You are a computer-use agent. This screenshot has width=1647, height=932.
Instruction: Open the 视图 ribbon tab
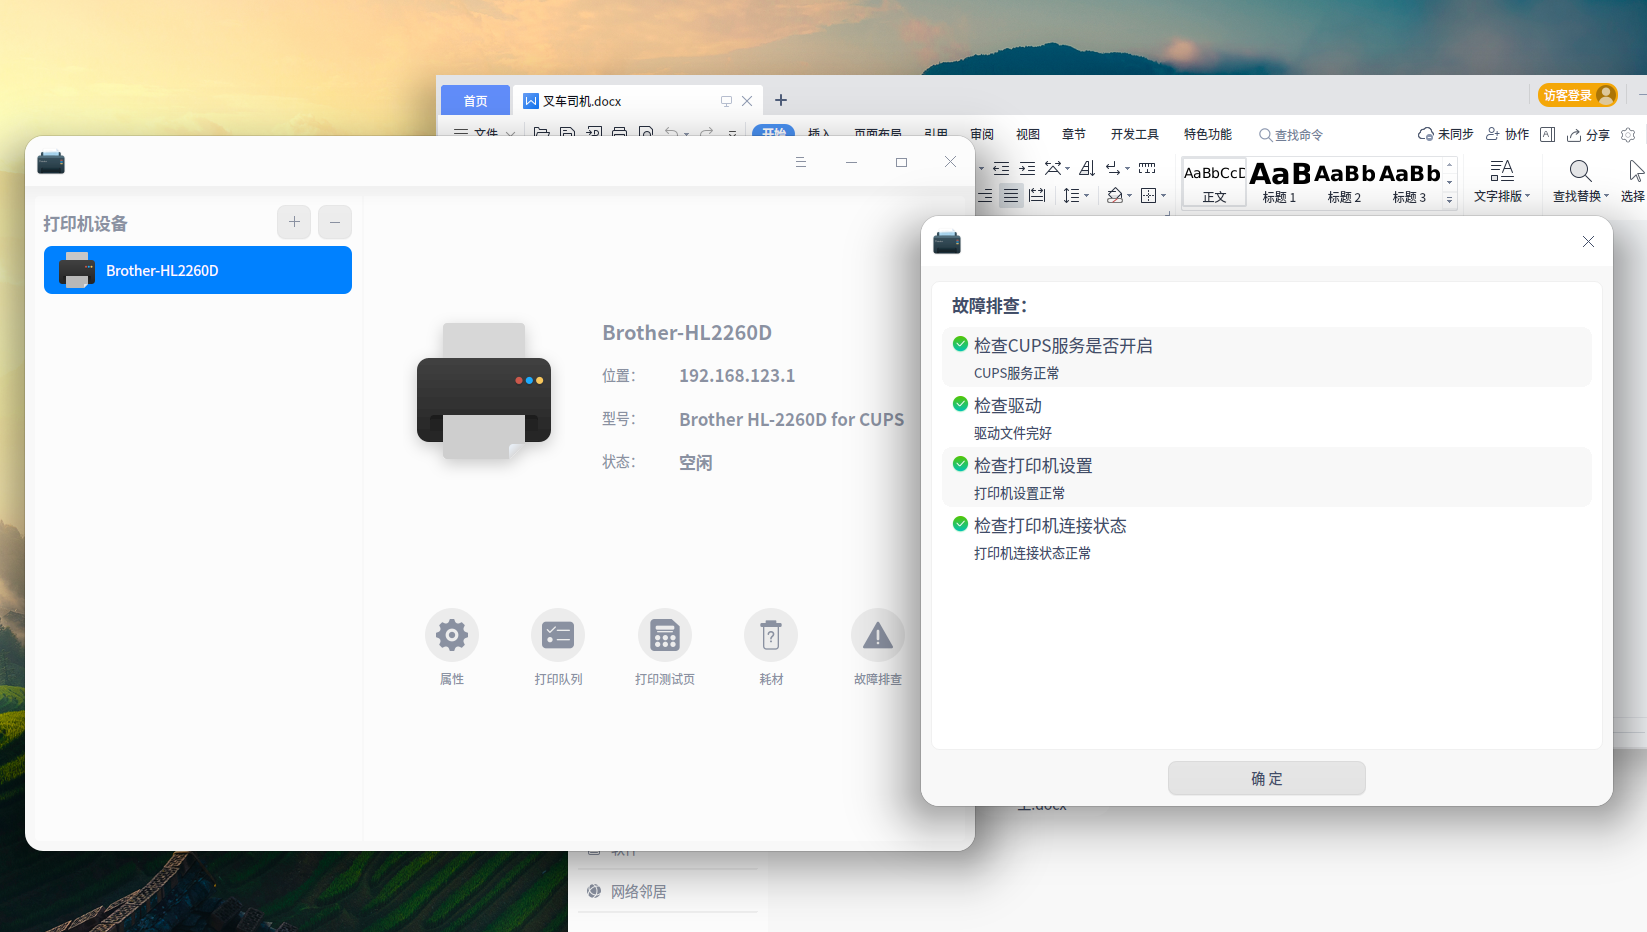[x=1027, y=133]
